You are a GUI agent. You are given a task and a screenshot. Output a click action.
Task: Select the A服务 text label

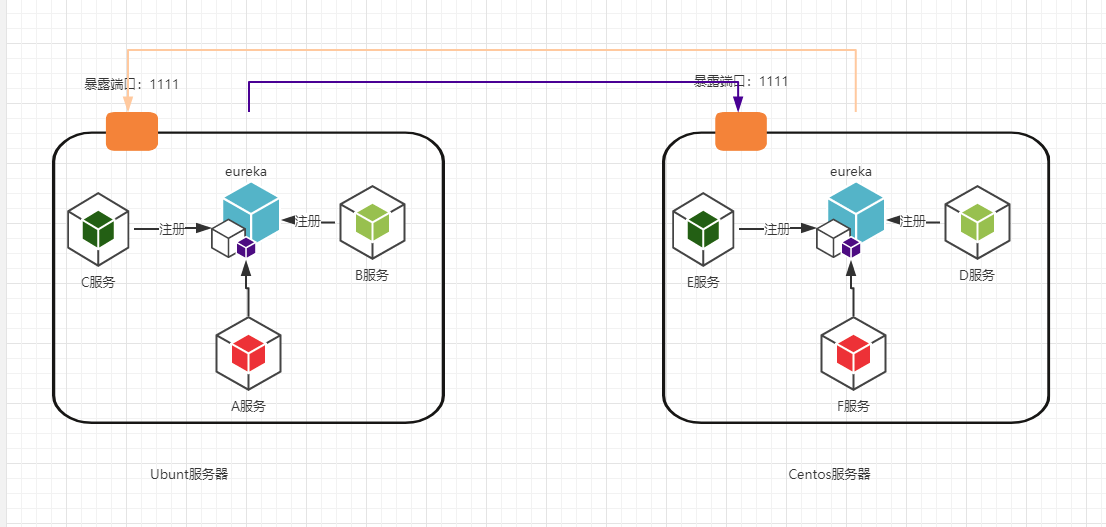click(x=248, y=405)
